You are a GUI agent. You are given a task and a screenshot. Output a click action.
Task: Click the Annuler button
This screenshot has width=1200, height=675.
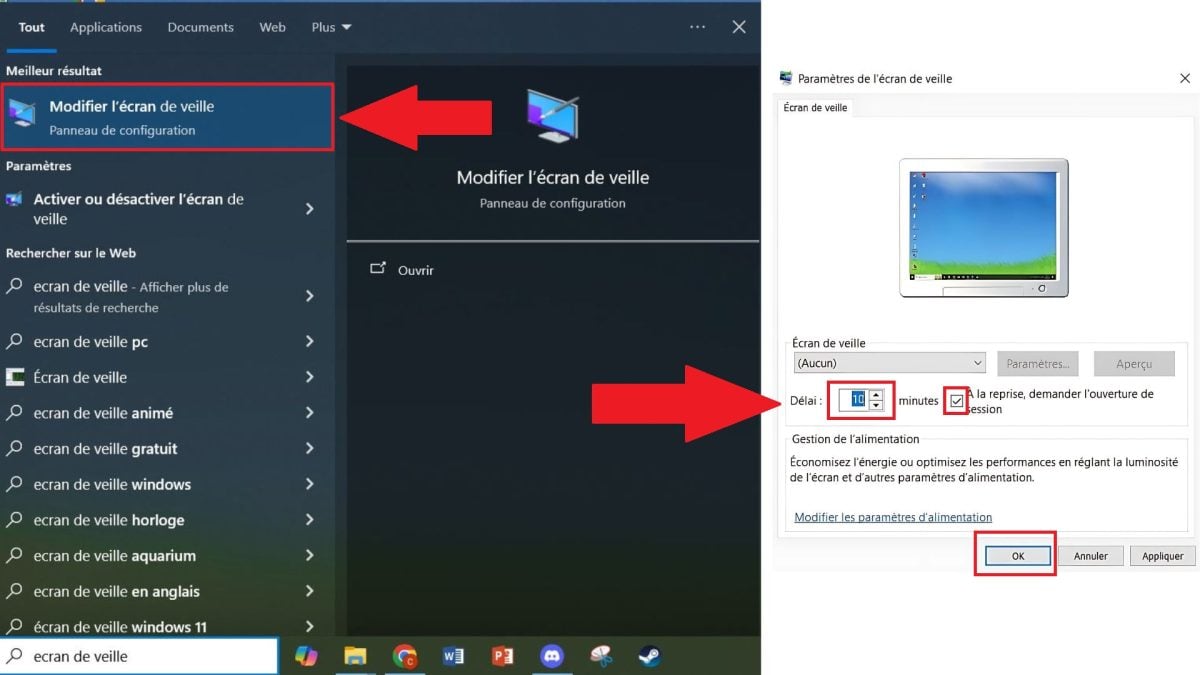pos(1090,556)
